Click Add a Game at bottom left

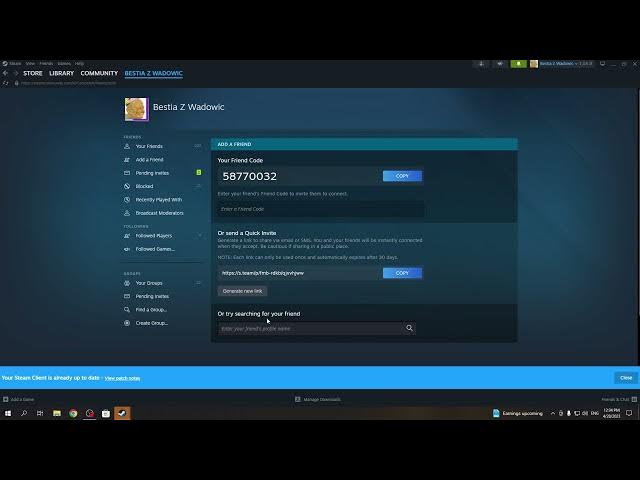click(x=19, y=400)
